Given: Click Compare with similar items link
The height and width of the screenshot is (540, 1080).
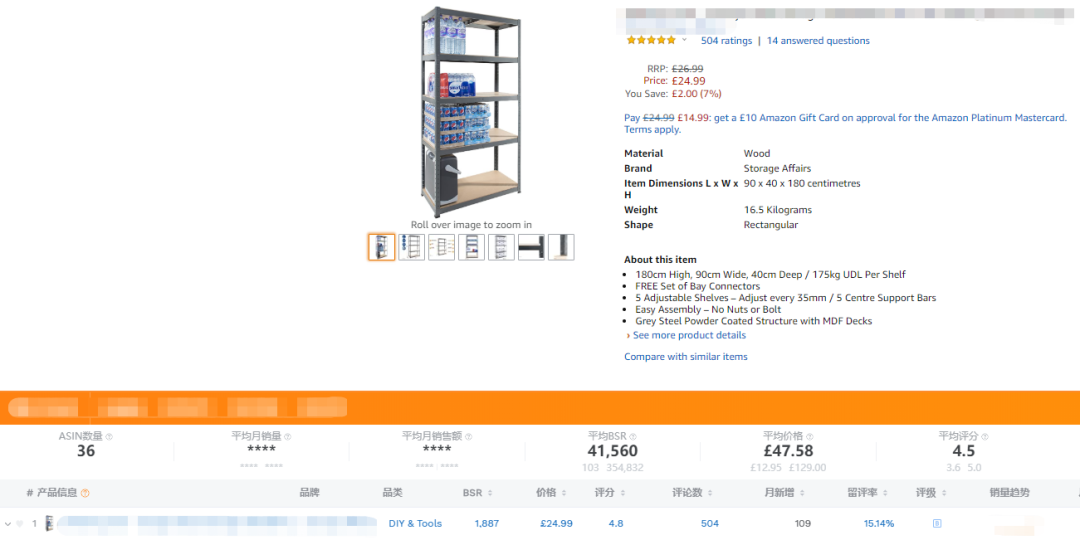Looking at the screenshot, I should (685, 357).
